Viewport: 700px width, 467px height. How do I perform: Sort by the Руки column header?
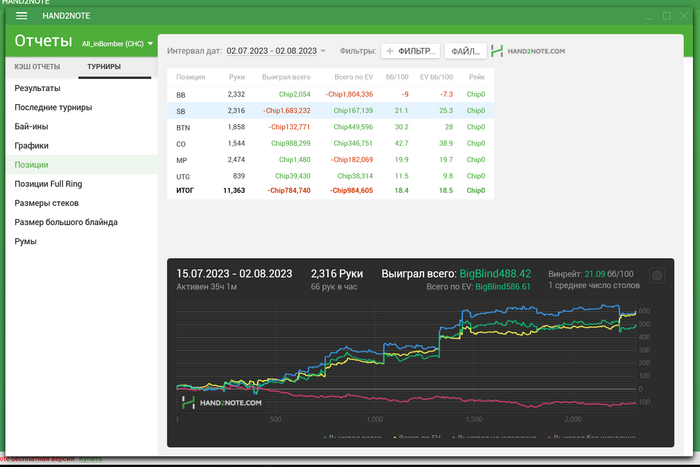click(237, 77)
